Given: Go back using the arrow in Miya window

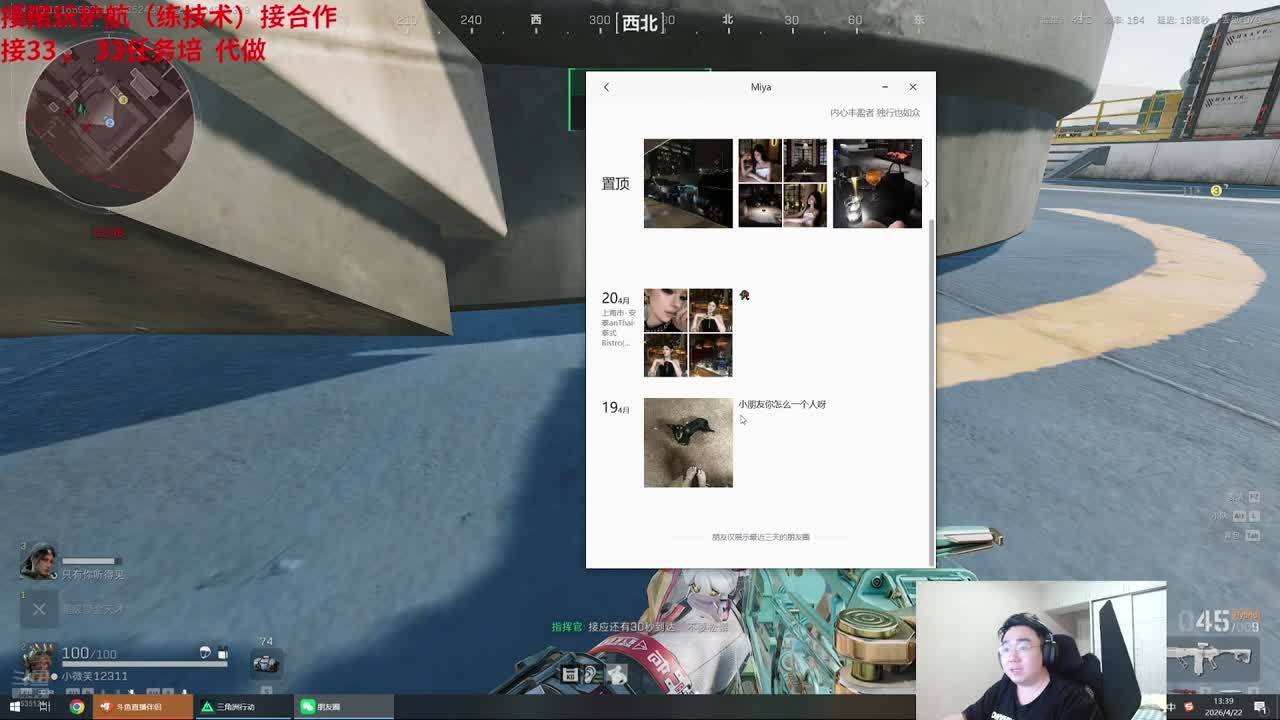Looking at the screenshot, I should [606, 87].
